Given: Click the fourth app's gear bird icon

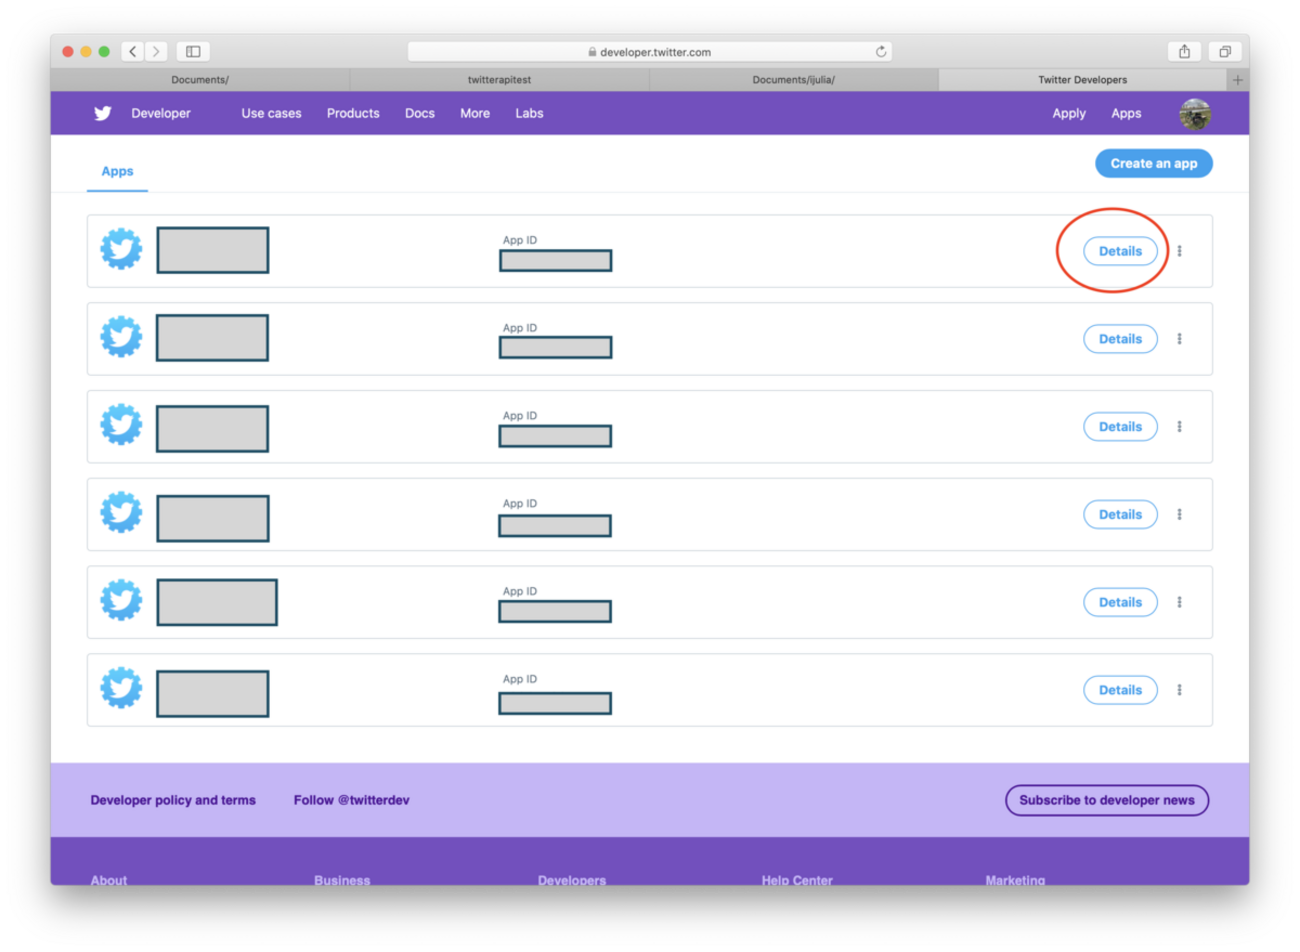Looking at the screenshot, I should pos(121,513).
